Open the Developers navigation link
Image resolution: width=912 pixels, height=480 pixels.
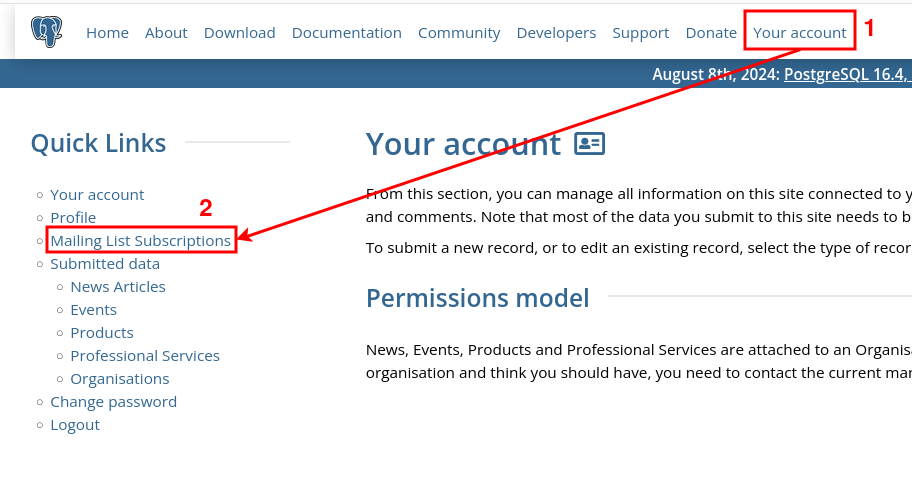click(x=556, y=33)
